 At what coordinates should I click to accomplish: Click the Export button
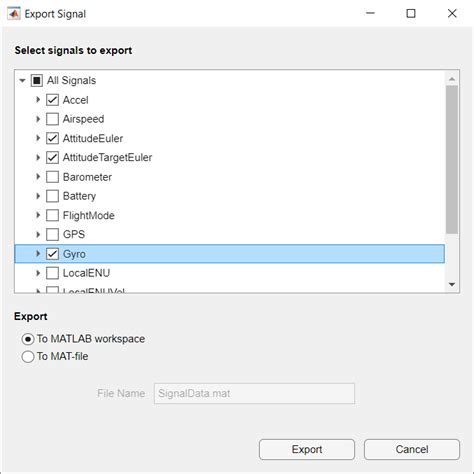click(307, 449)
